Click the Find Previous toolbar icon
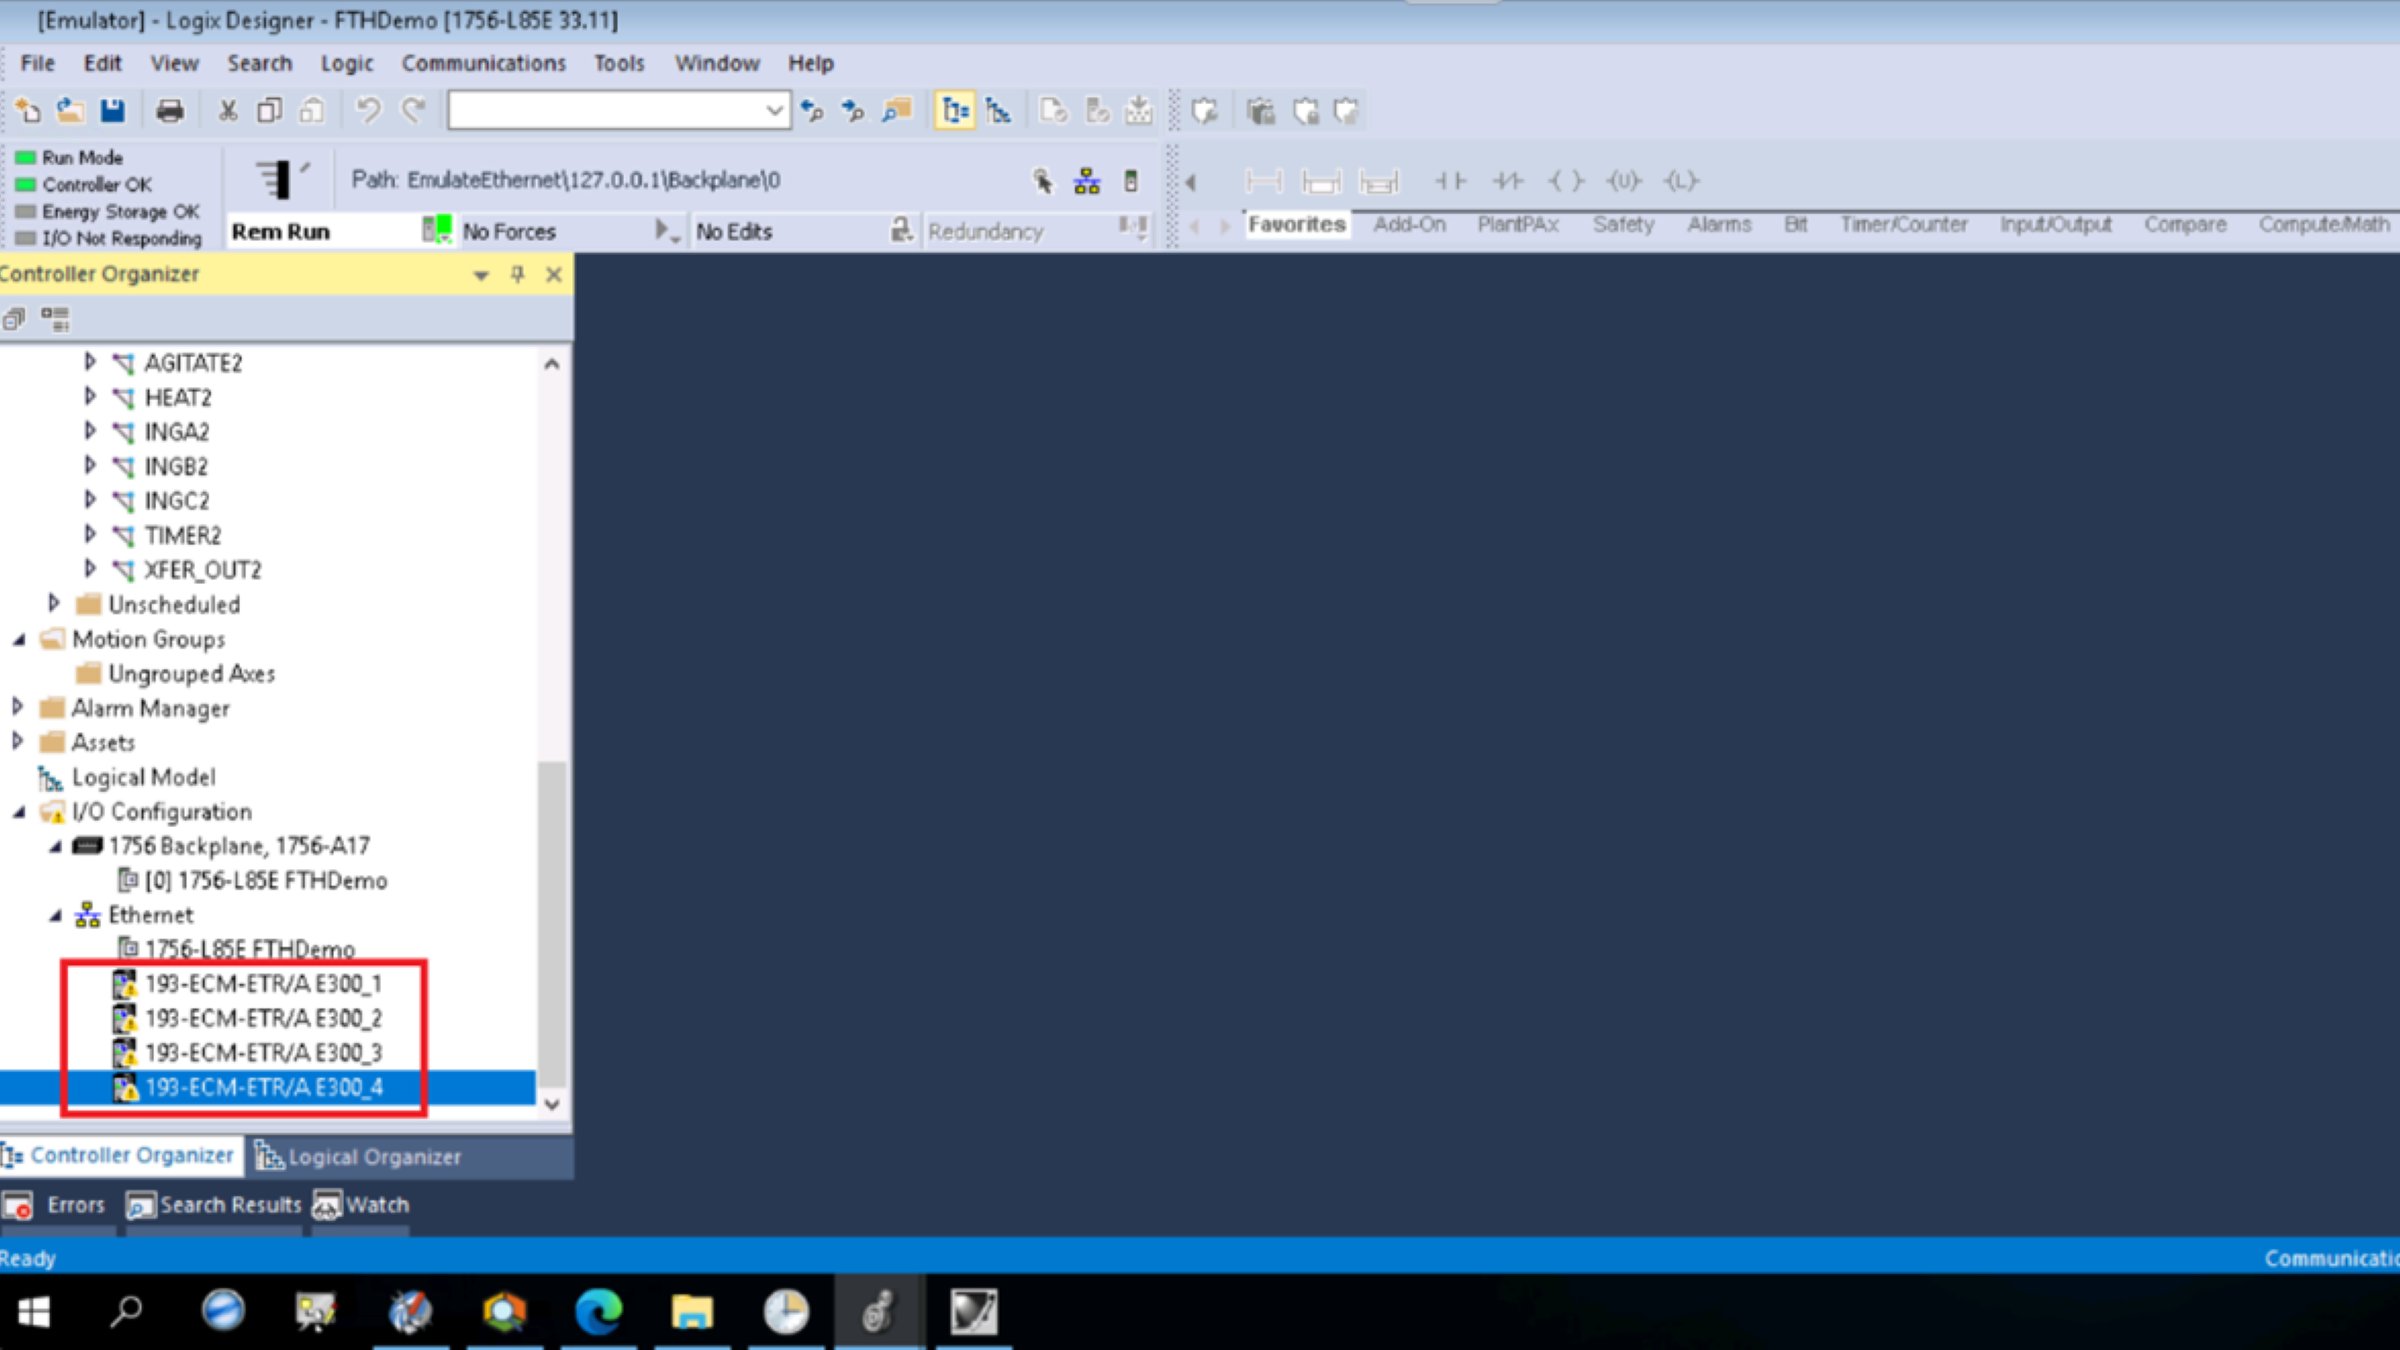Screen dimensions: 2400x1350 click(x=812, y=110)
